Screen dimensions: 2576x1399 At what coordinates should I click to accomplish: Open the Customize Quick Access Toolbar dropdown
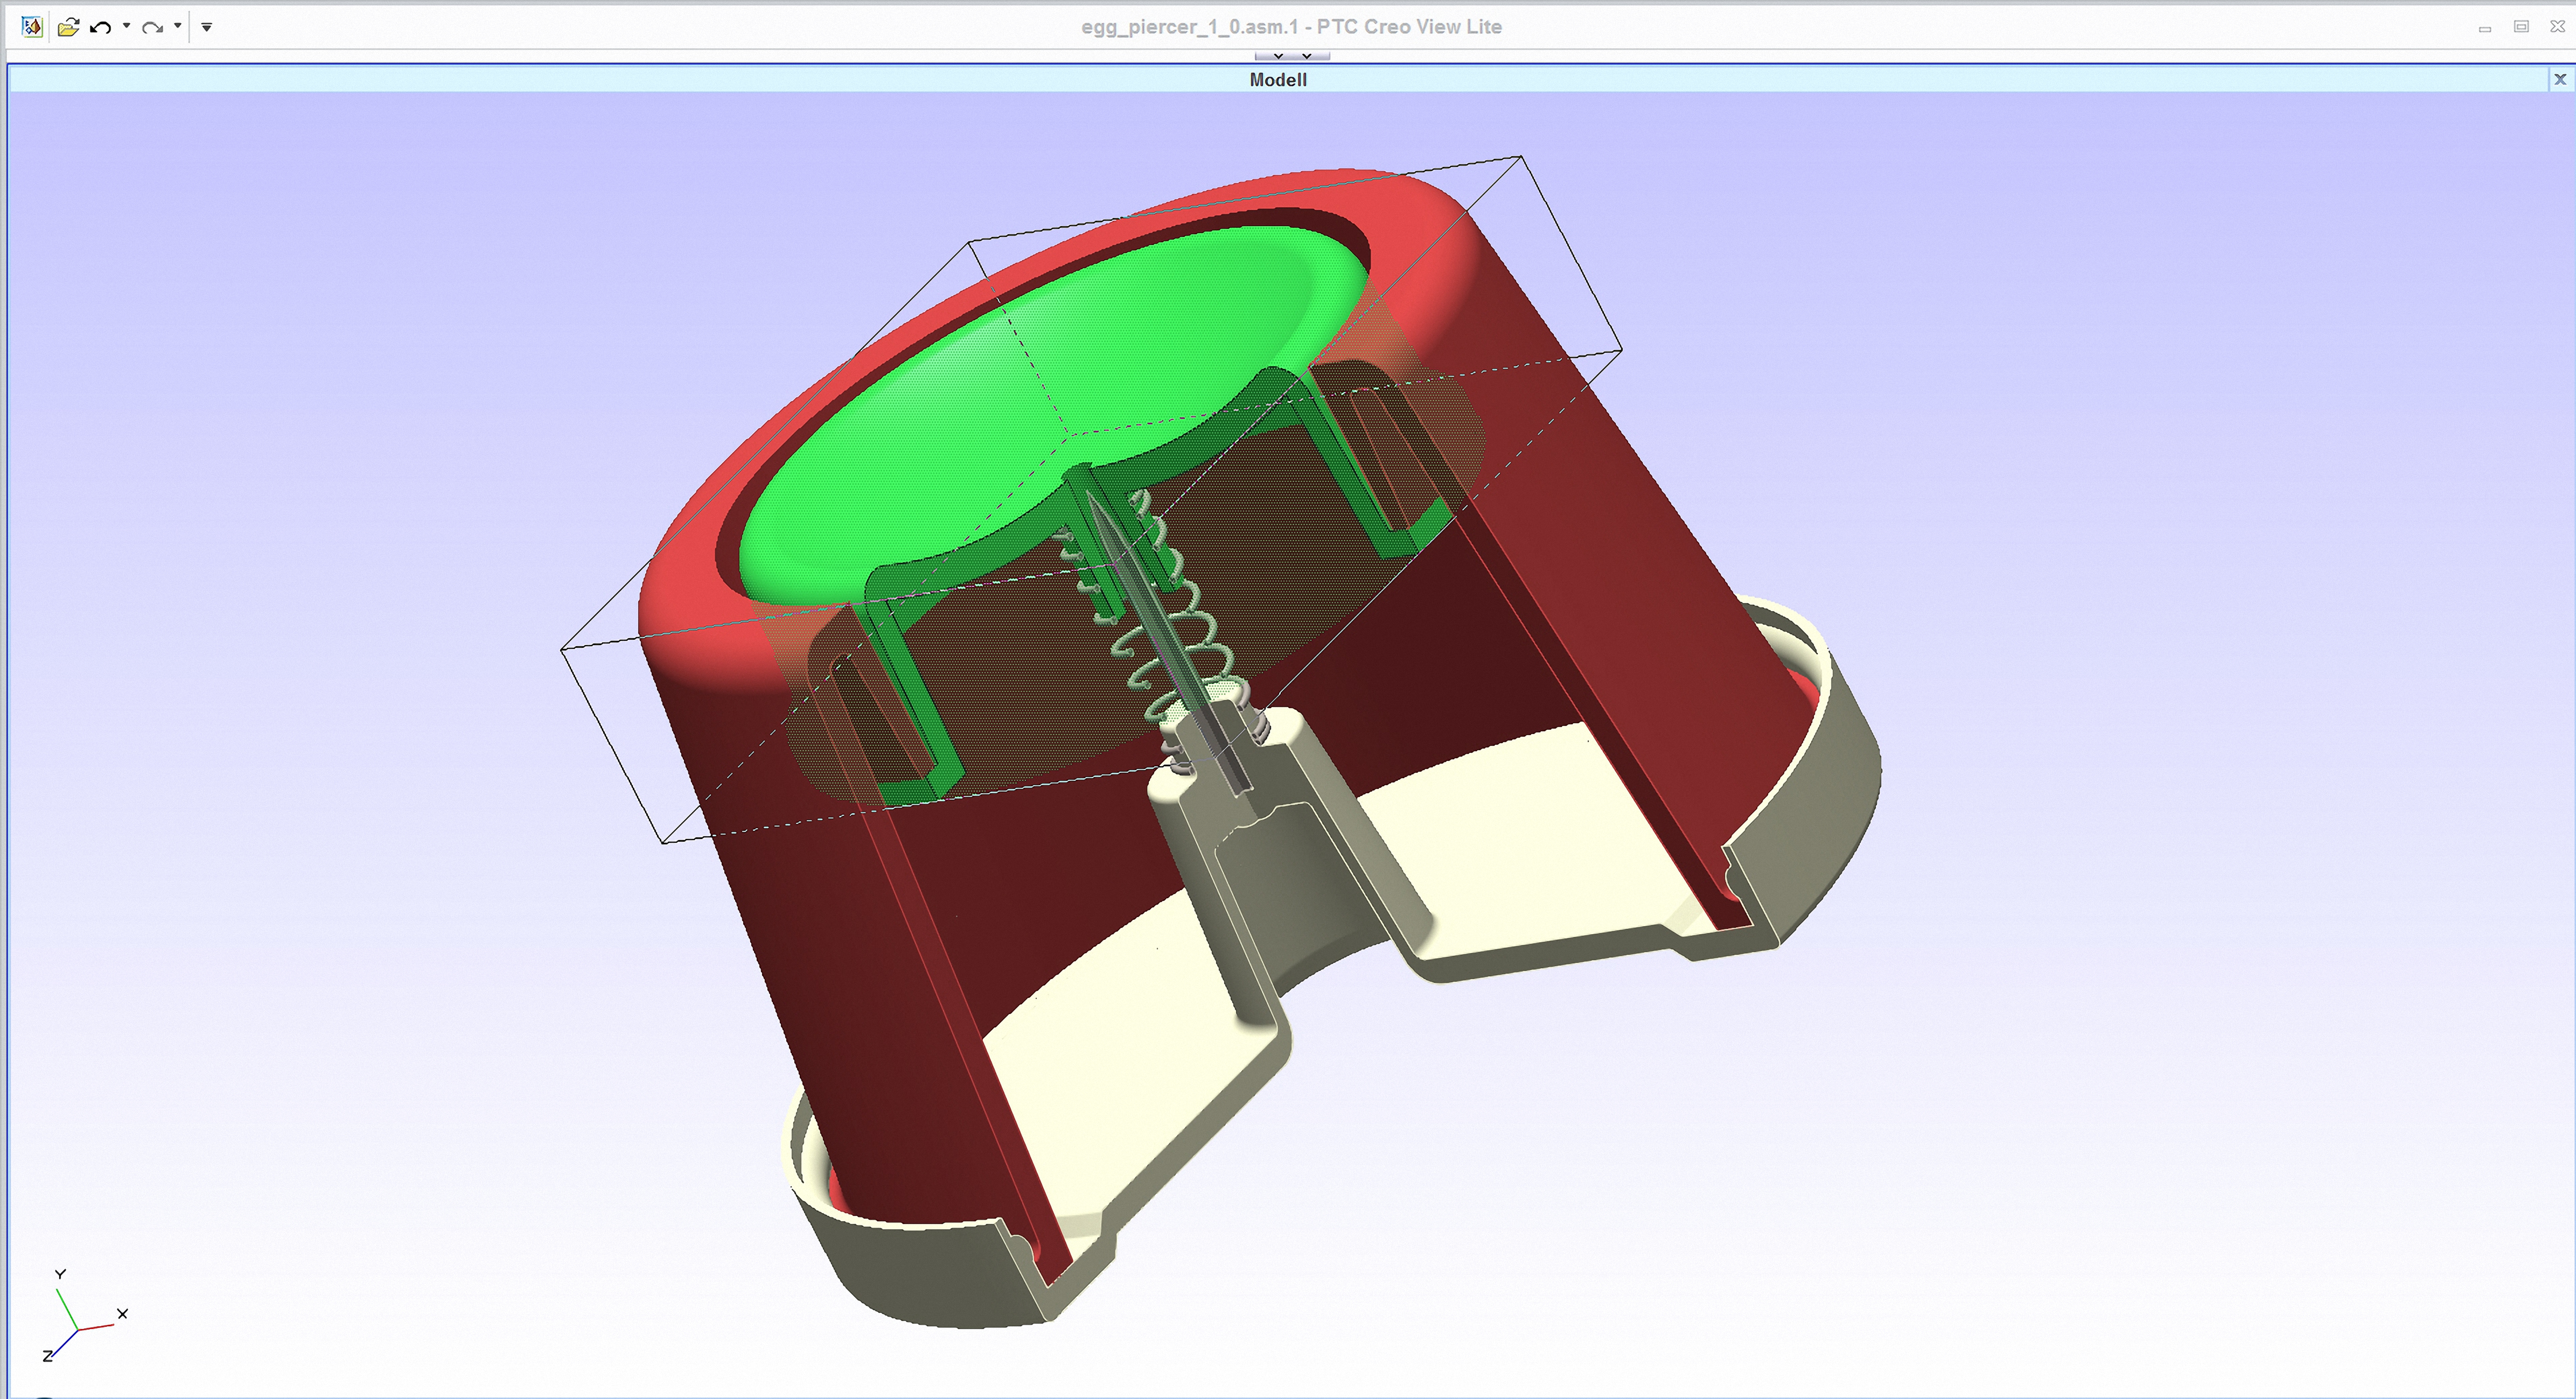207,27
